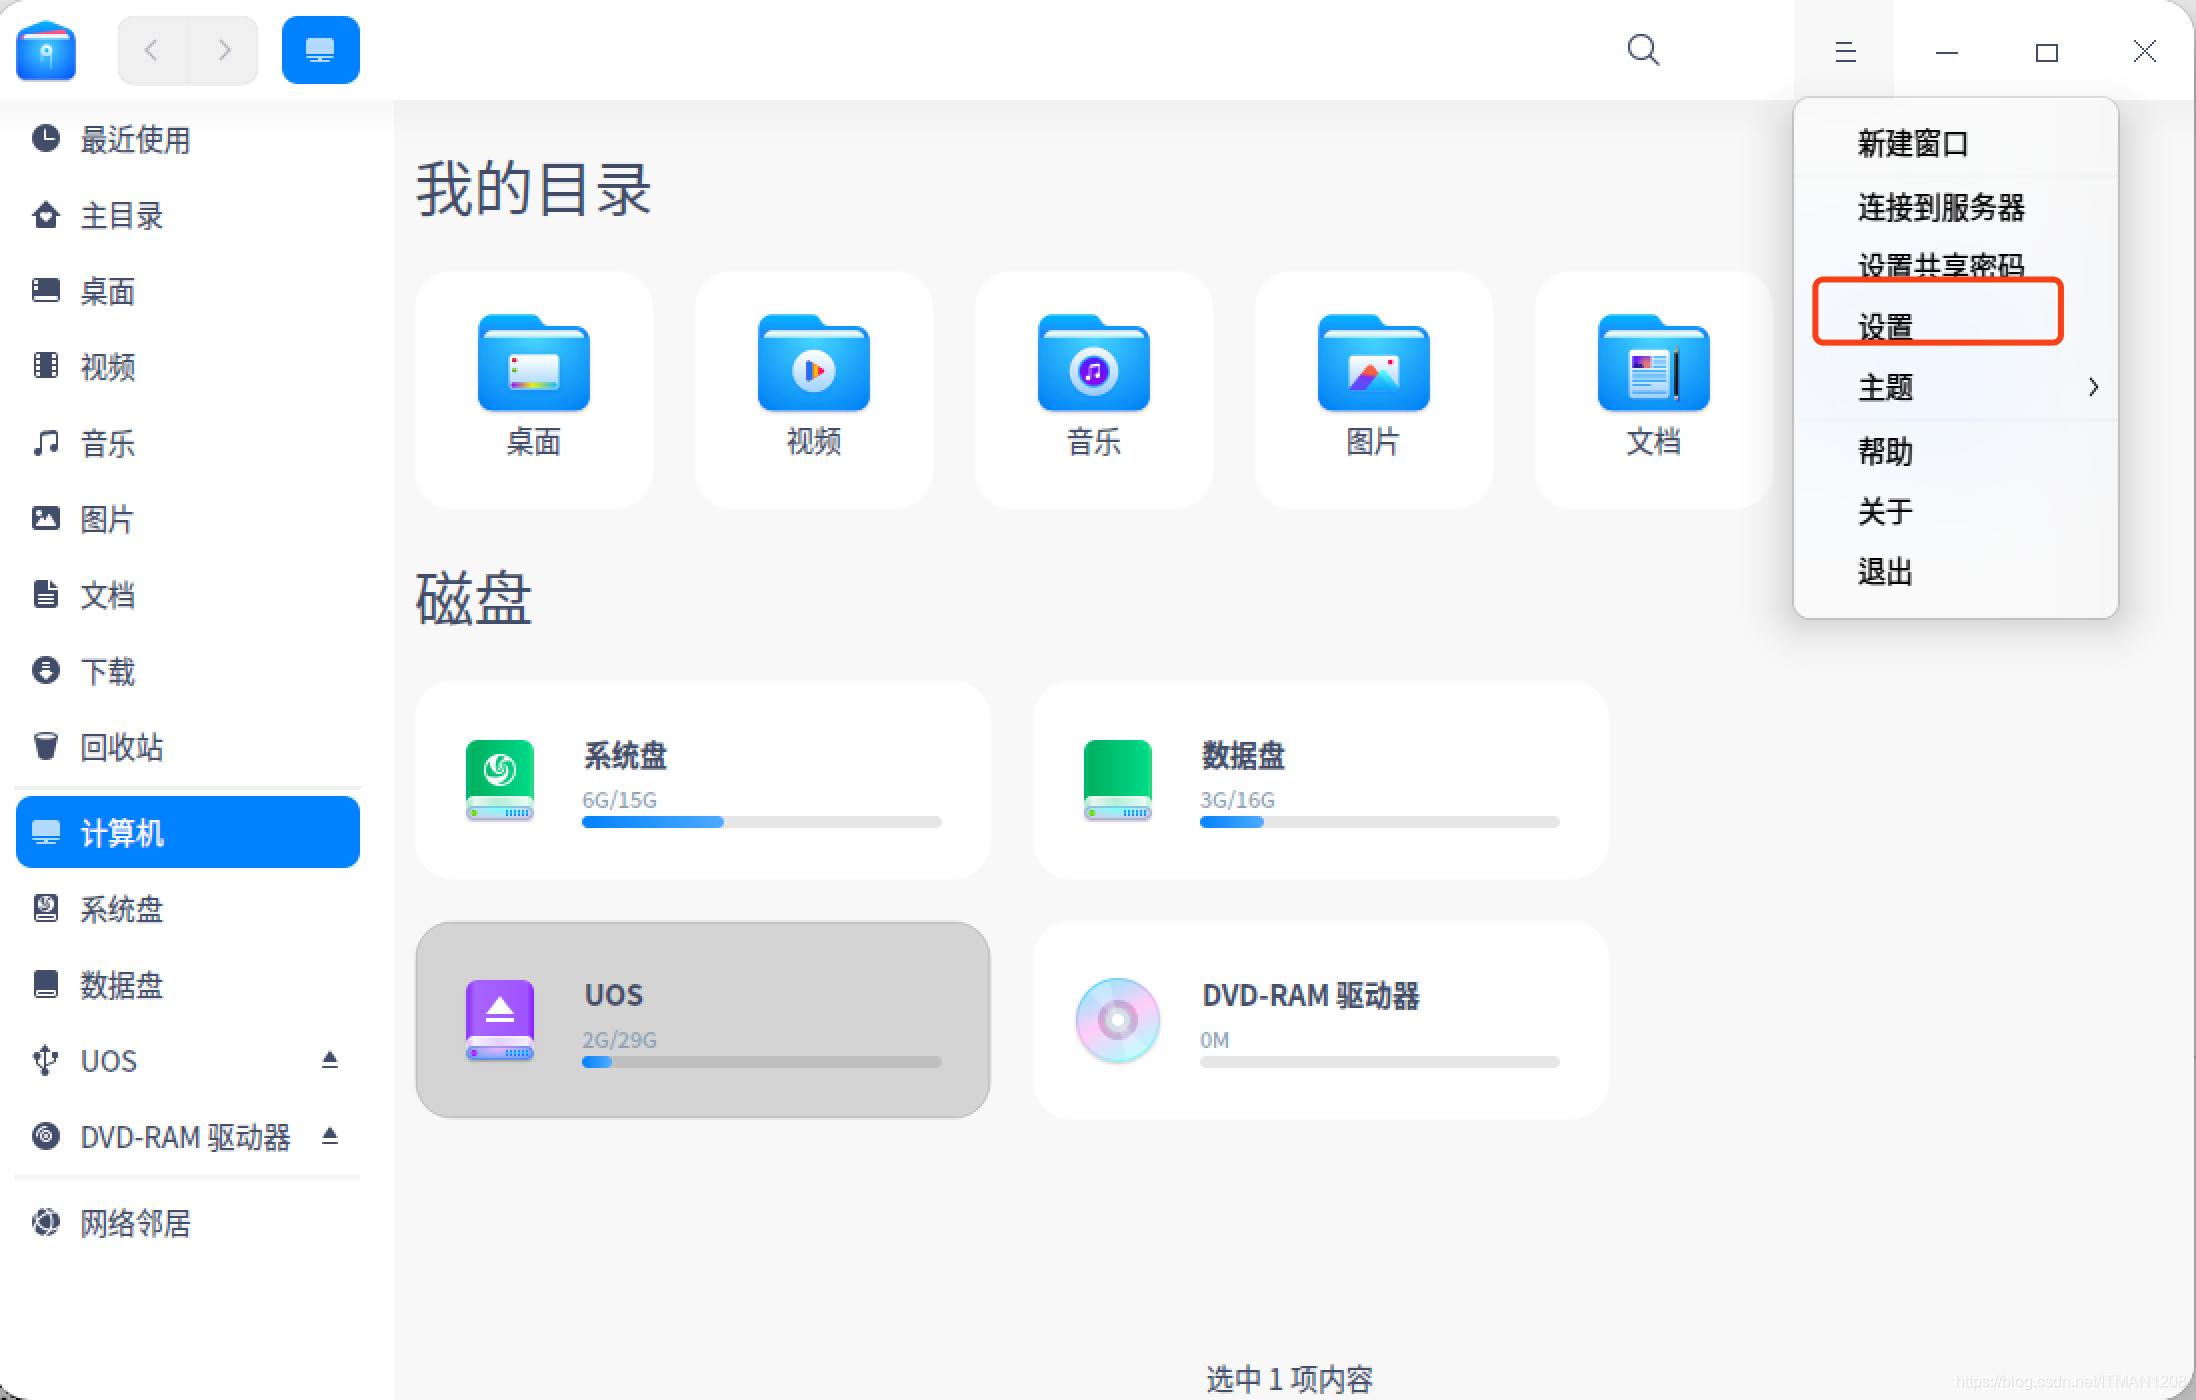2196x1400 pixels.
Task: Click 连接到服务器 menu option
Action: click(1940, 207)
